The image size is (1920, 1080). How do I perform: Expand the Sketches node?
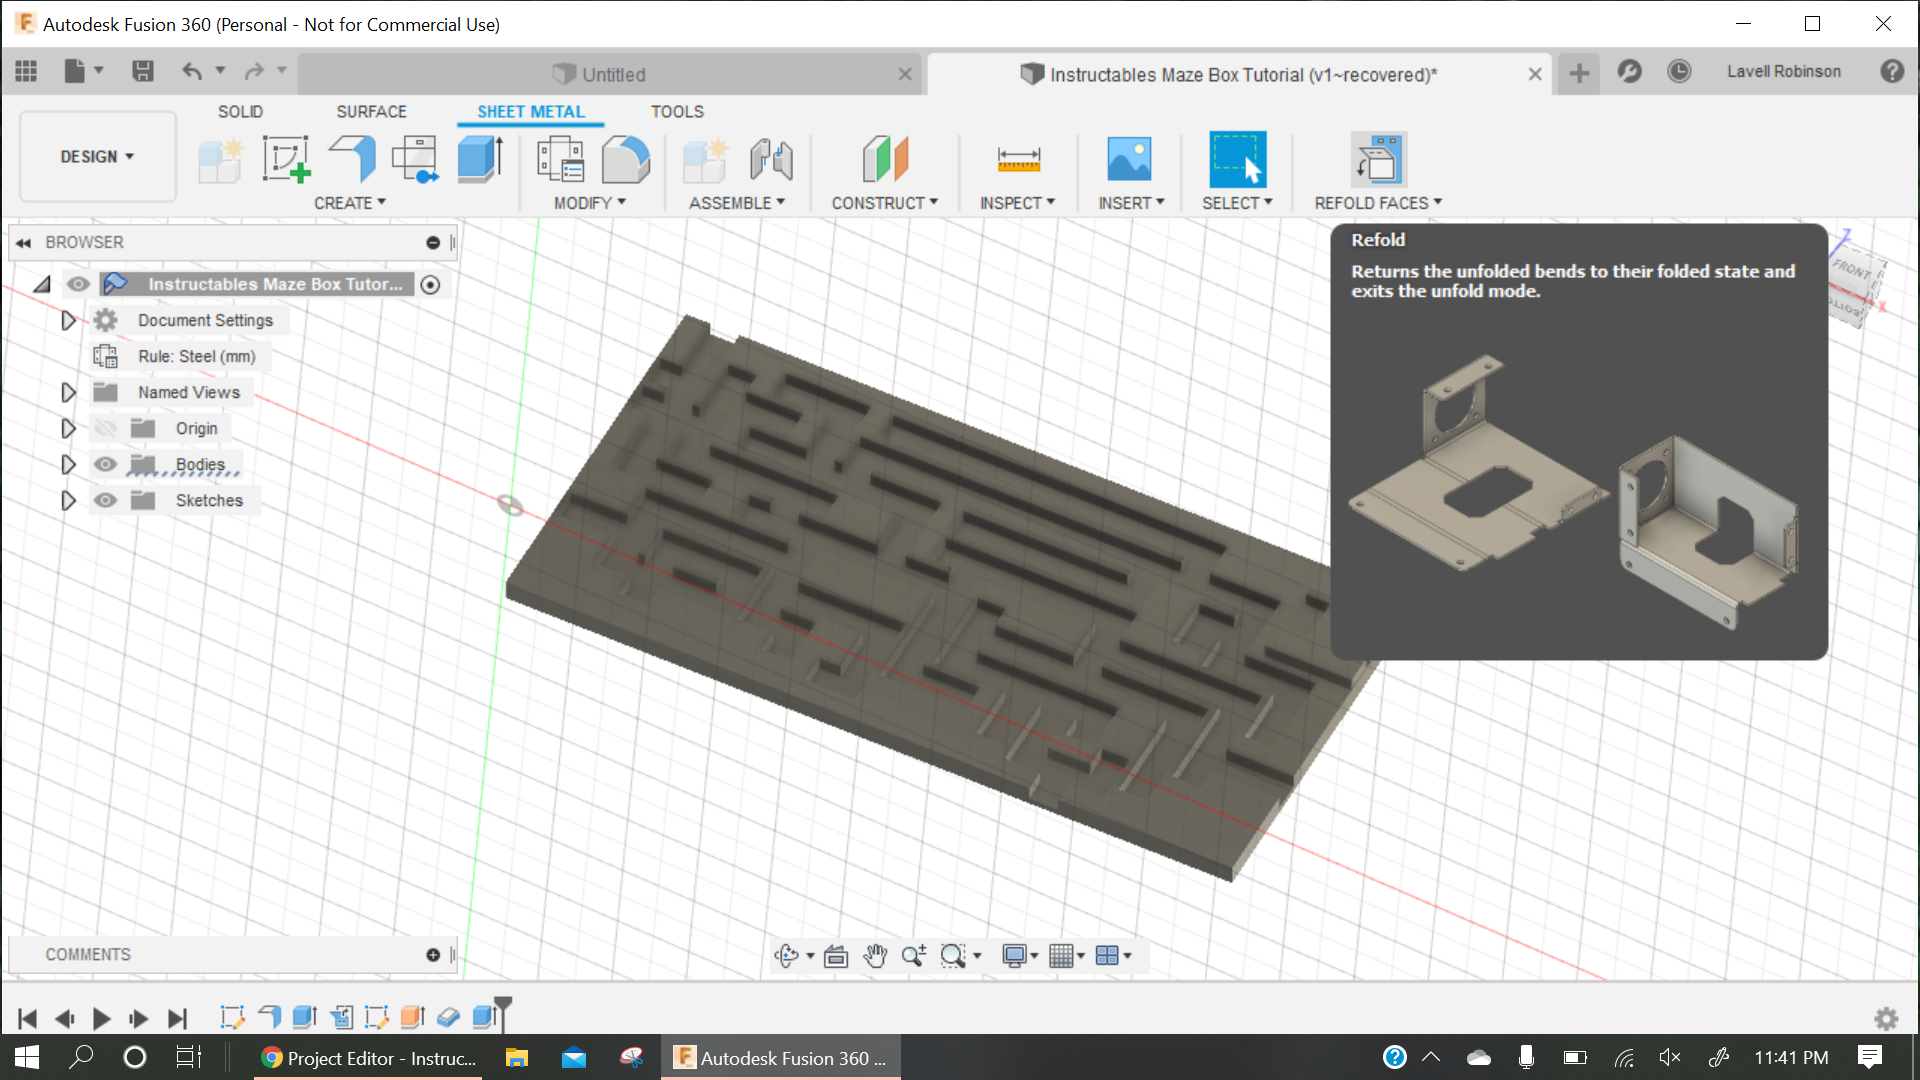point(68,500)
